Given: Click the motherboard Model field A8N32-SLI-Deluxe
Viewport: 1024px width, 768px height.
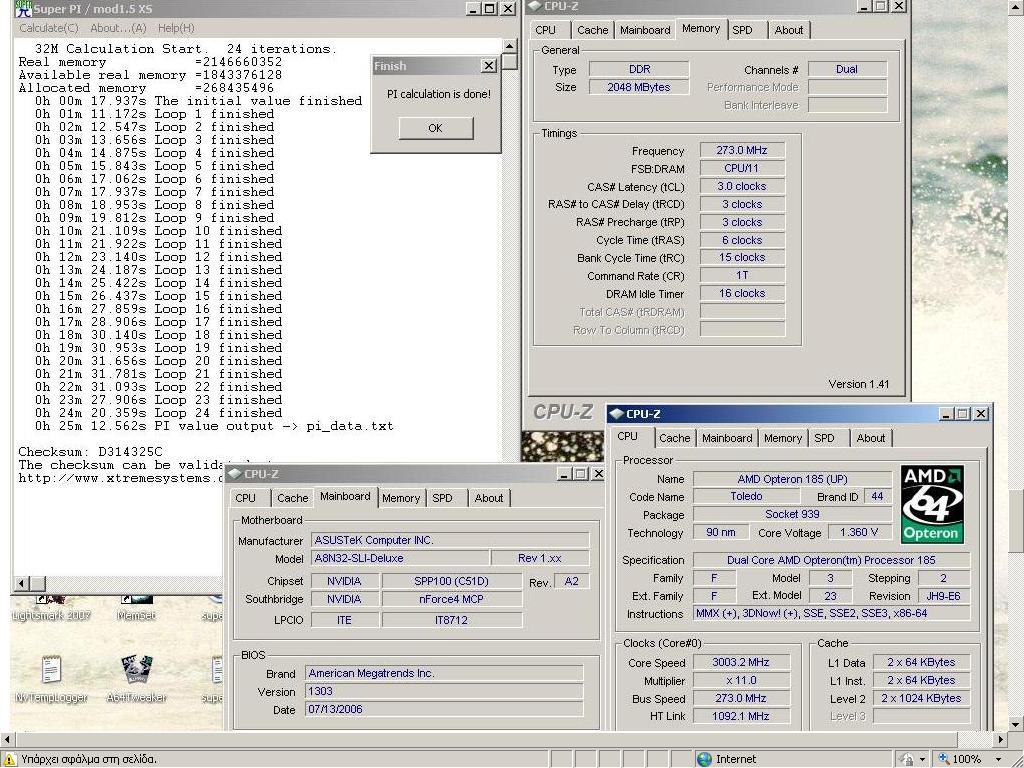Looking at the screenshot, I should click(400, 558).
